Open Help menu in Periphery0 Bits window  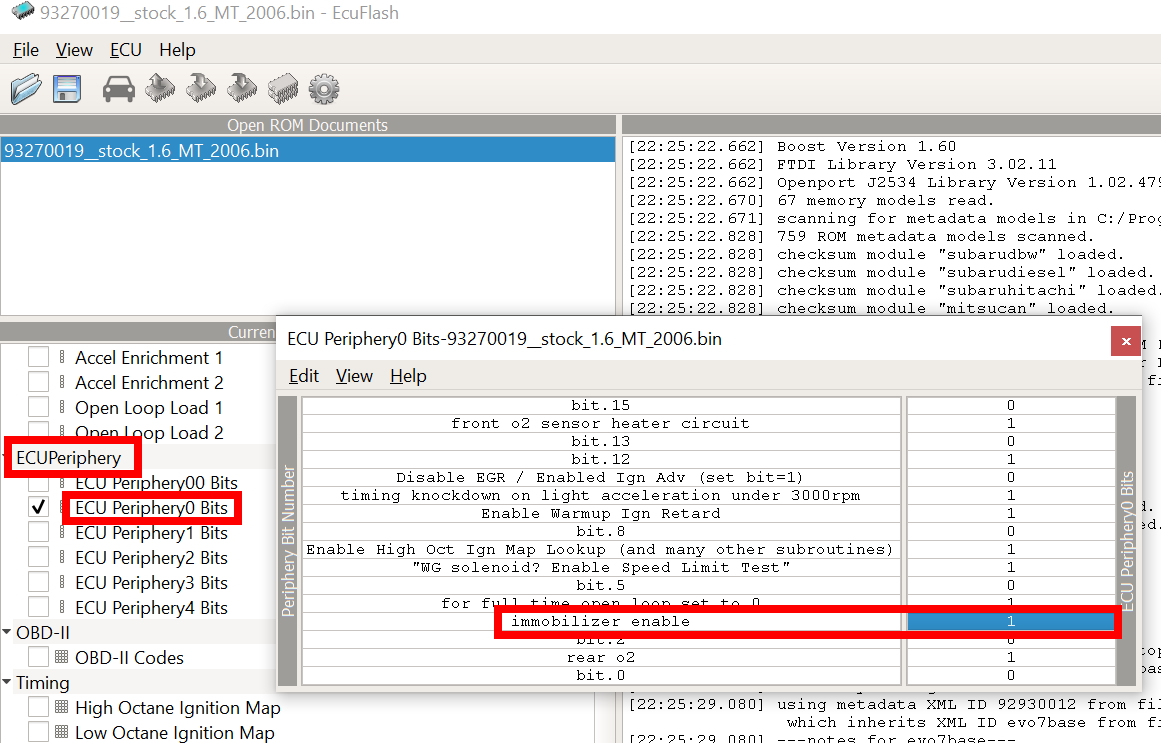point(408,376)
